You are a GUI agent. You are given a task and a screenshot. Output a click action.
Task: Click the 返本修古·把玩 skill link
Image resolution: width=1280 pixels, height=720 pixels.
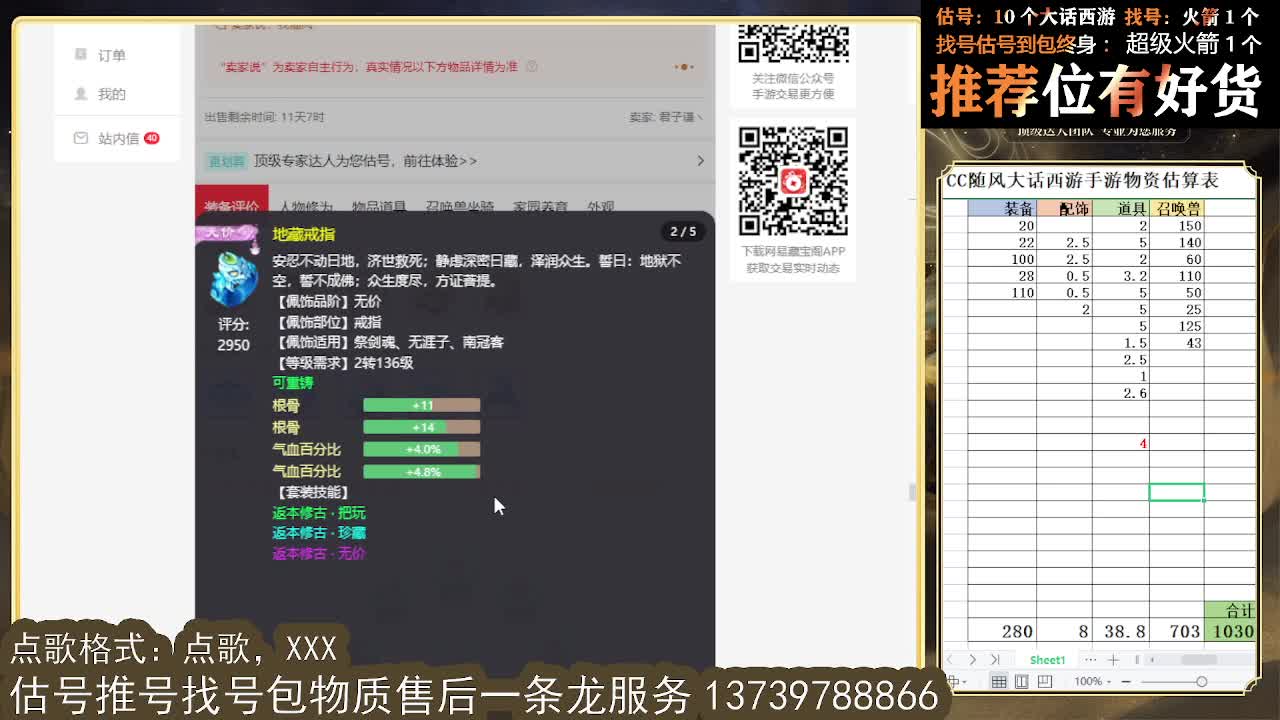(318, 512)
